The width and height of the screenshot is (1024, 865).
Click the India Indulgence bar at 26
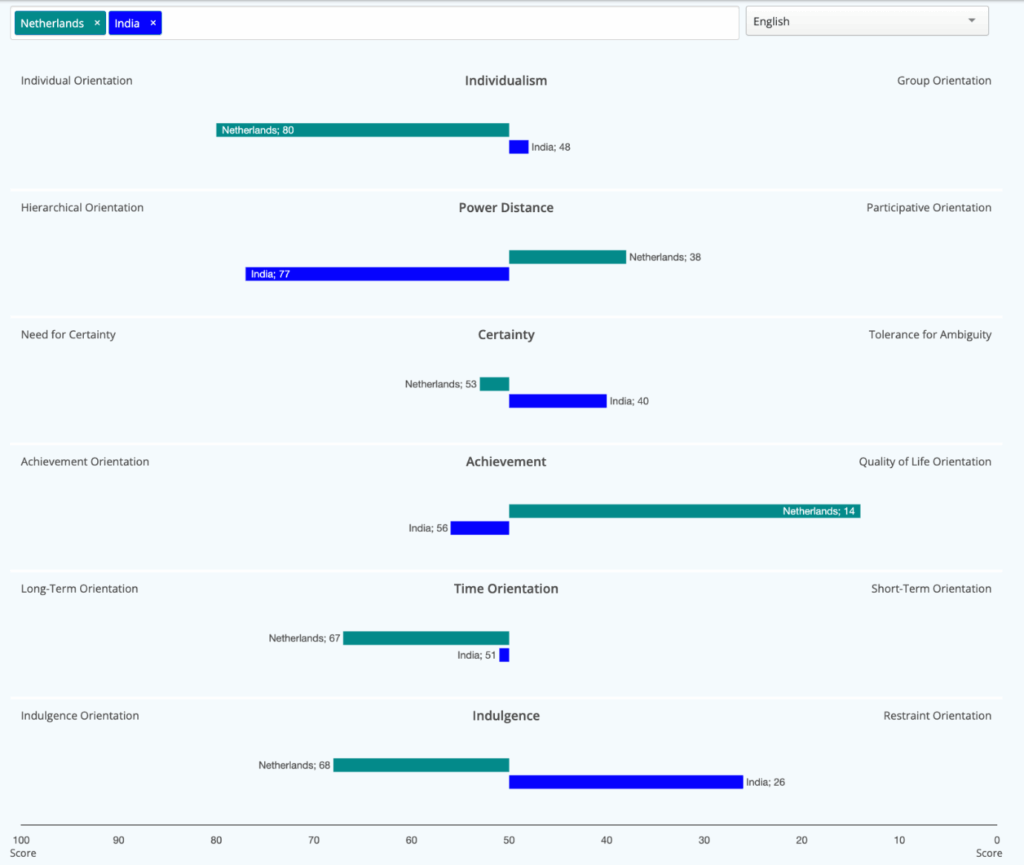[x=626, y=782]
